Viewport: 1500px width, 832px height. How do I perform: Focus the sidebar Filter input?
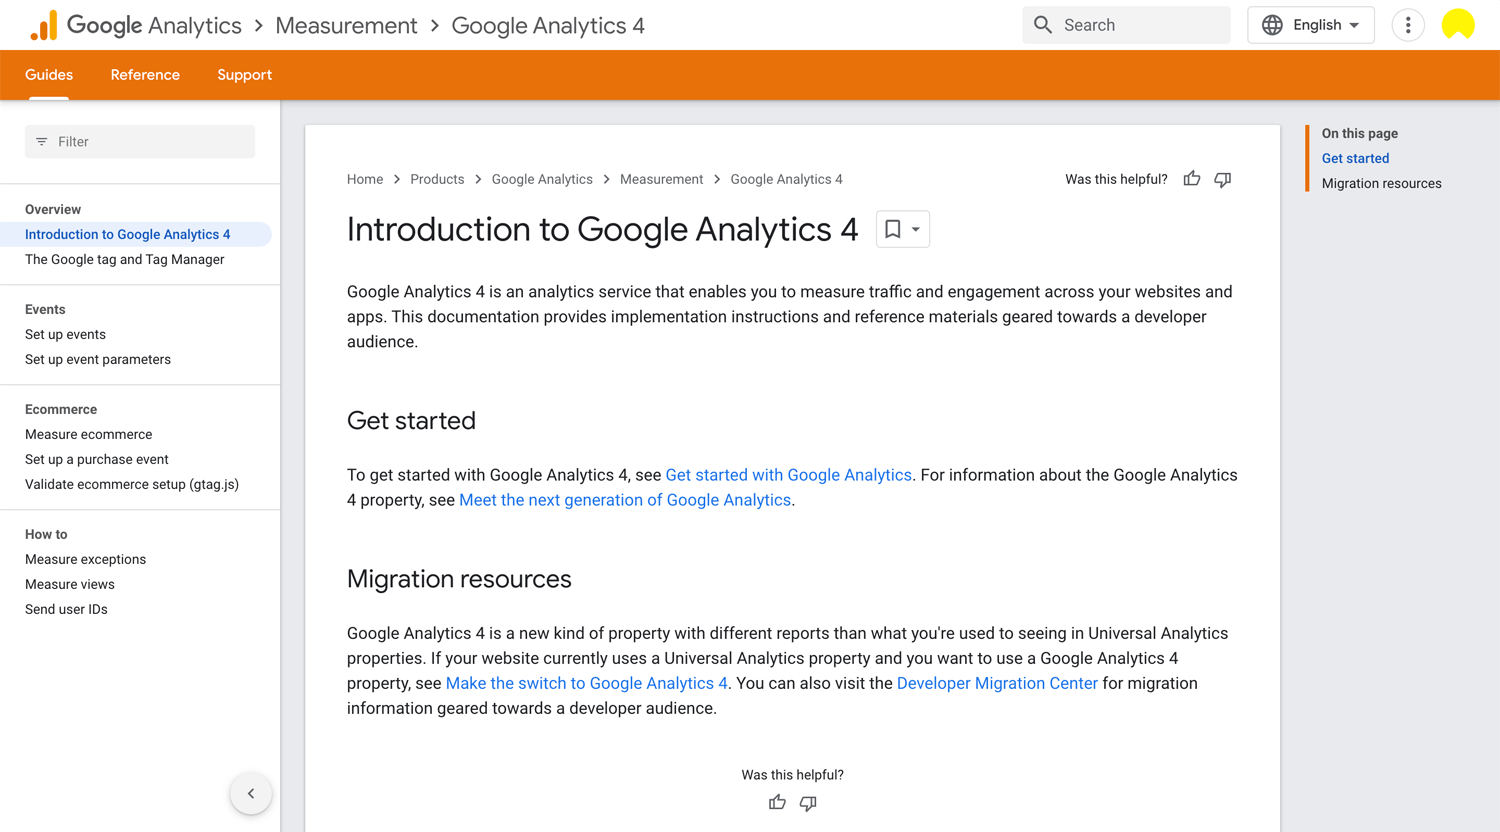140,142
